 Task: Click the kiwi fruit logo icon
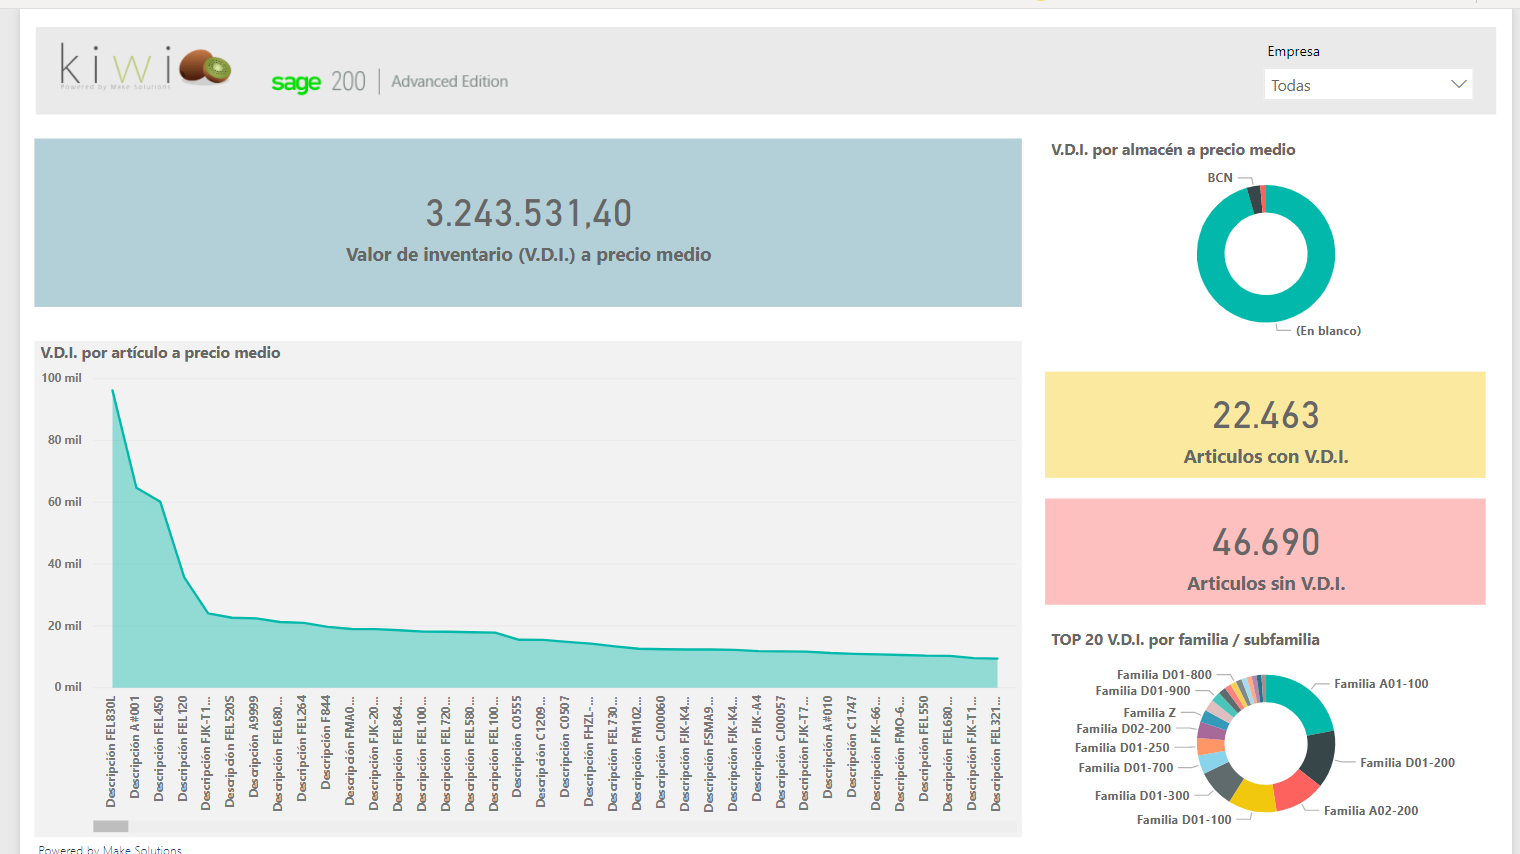(x=206, y=67)
